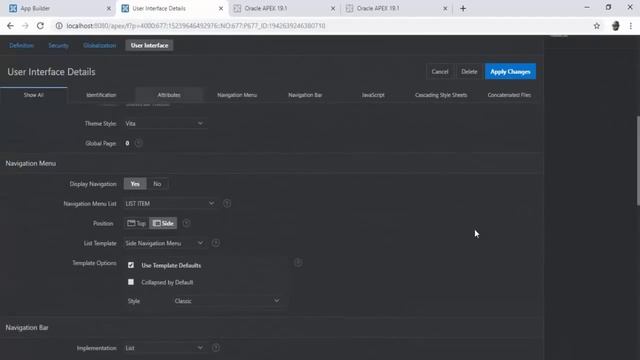The width and height of the screenshot is (640, 360).
Task: Open help for Template Options
Action: tap(298, 262)
